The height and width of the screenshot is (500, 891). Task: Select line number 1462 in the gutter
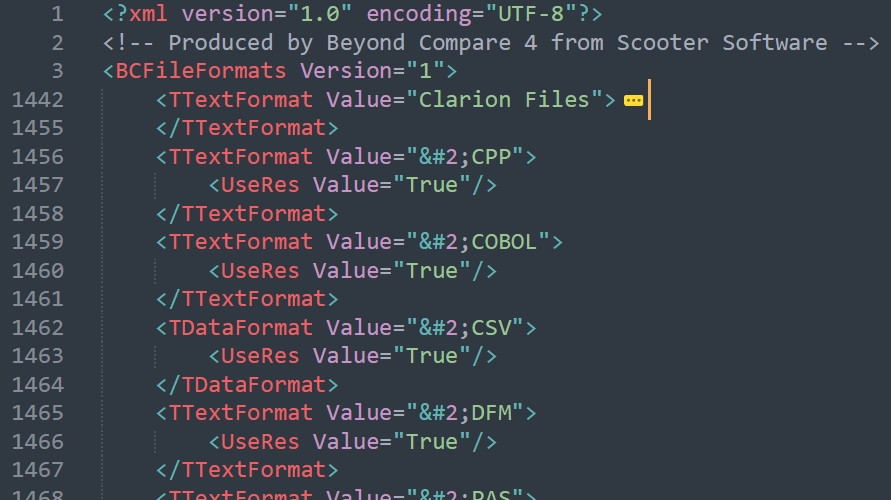pyautogui.click(x=37, y=328)
